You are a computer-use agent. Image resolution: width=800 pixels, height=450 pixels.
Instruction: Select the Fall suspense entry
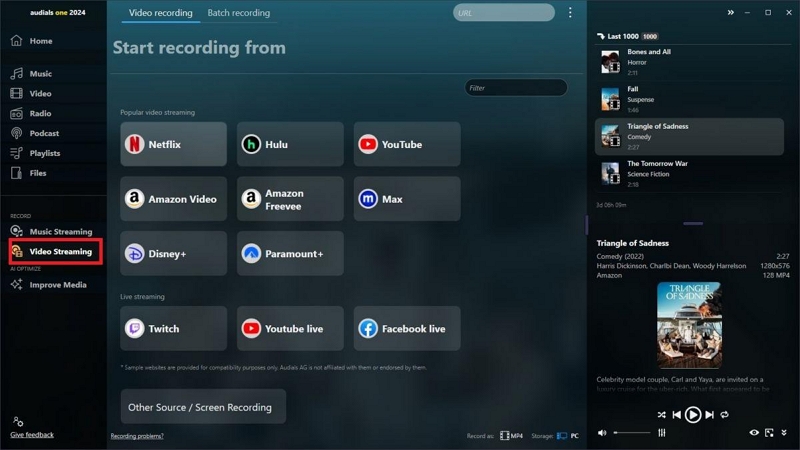click(x=689, y=99)
